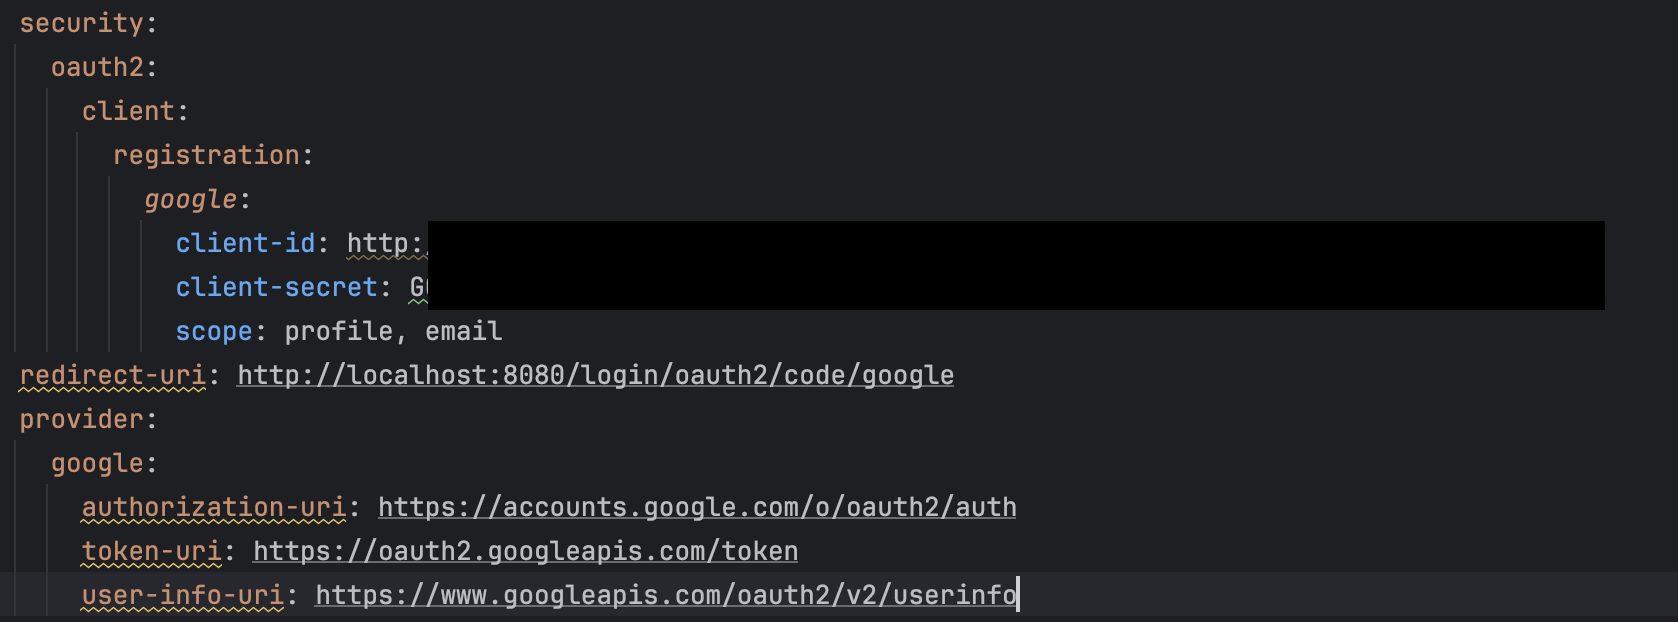Click the authorization-uri key
This screenshot has width=1678, height=622.
click(214, 507)
